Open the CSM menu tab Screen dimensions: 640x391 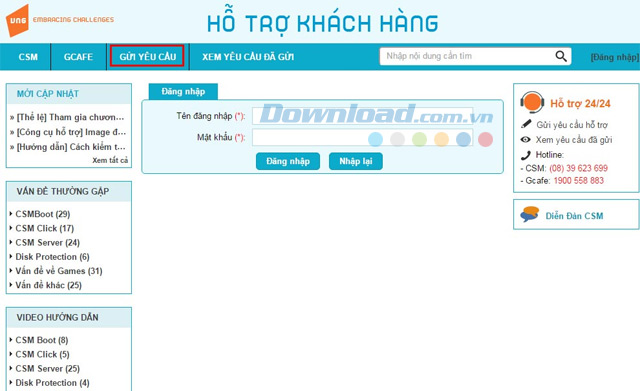pyautogui.click(x=28, y=57)
